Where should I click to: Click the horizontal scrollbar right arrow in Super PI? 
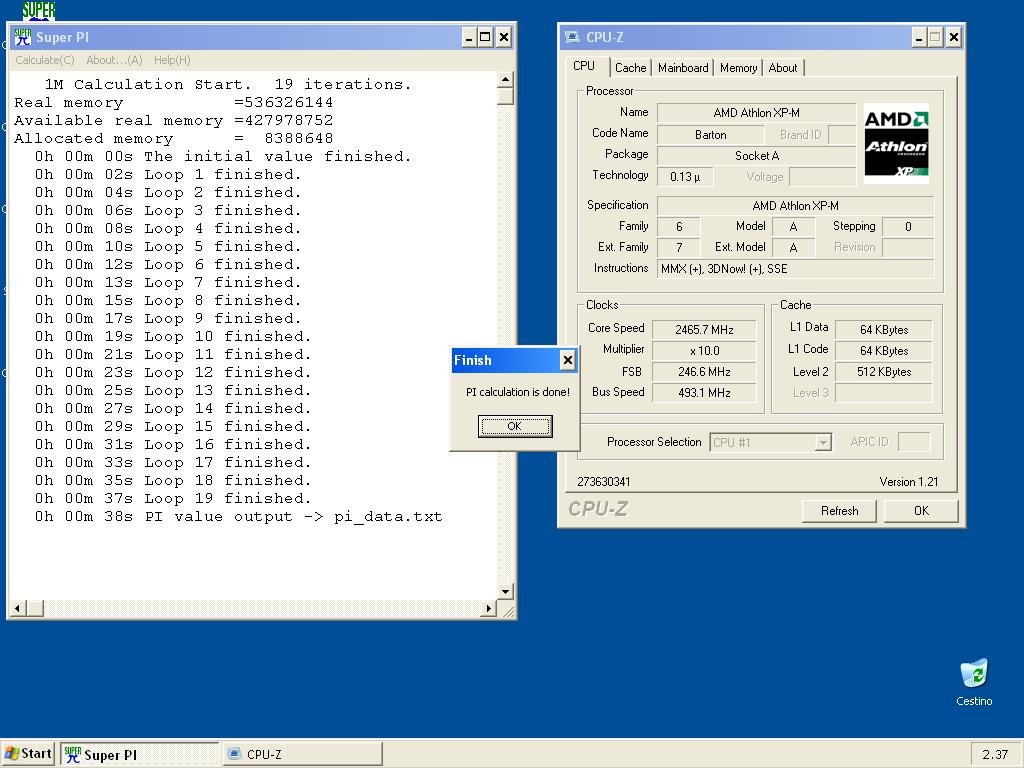click(x=488, y=609)
